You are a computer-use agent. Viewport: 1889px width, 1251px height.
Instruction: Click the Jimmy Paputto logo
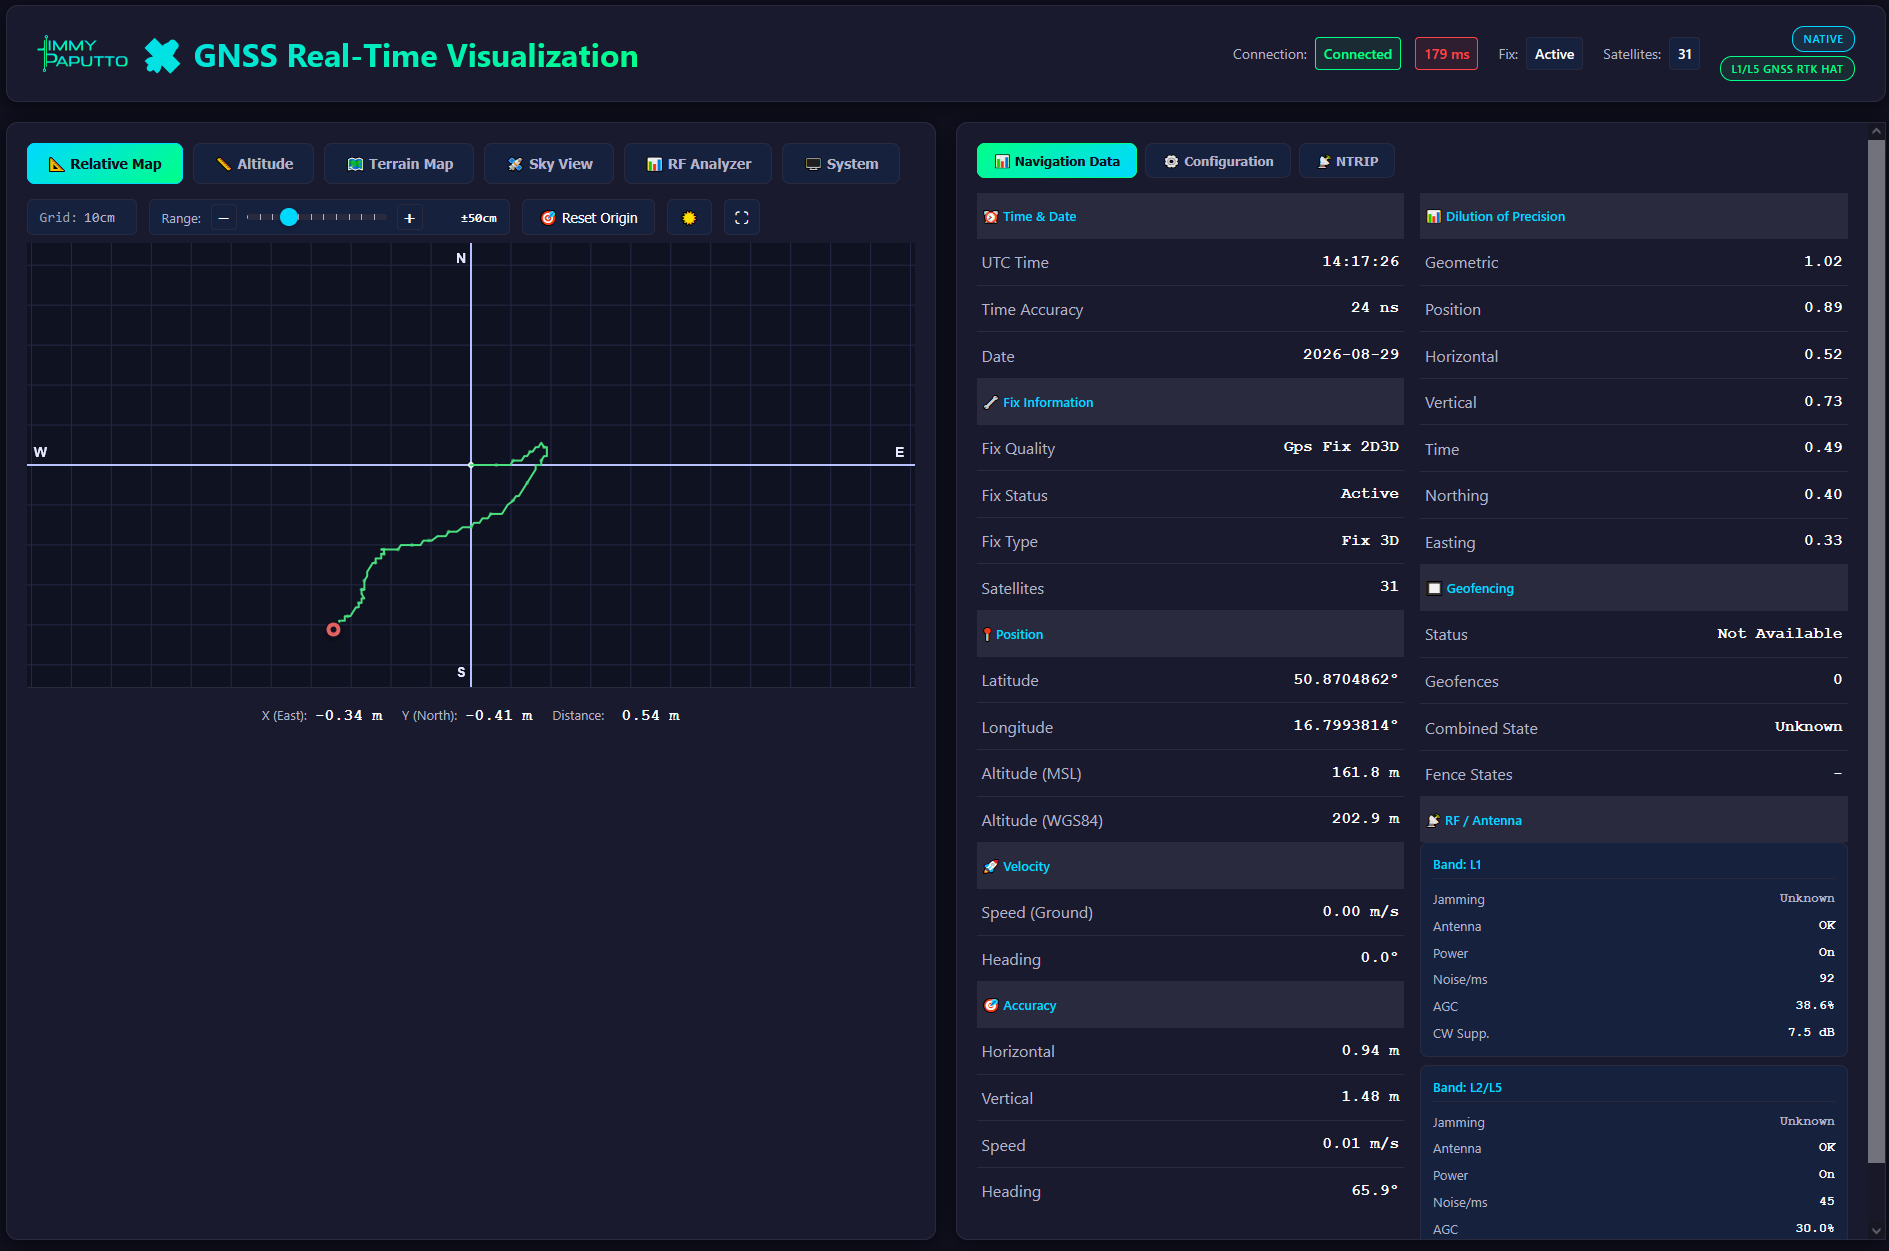click(83, 54)
